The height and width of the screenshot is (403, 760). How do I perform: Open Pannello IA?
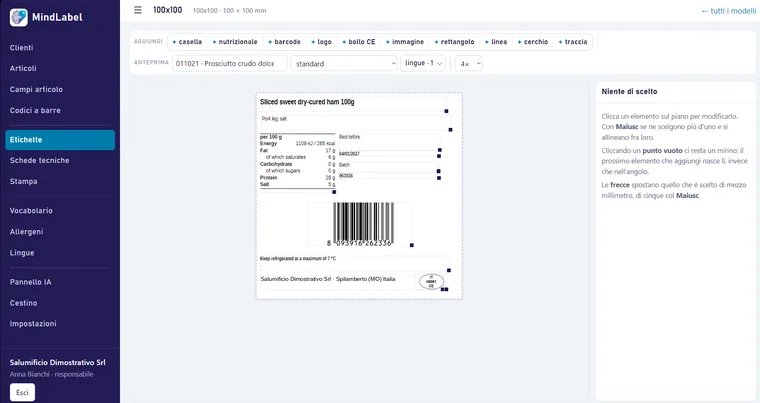click(x=30, y=282)
